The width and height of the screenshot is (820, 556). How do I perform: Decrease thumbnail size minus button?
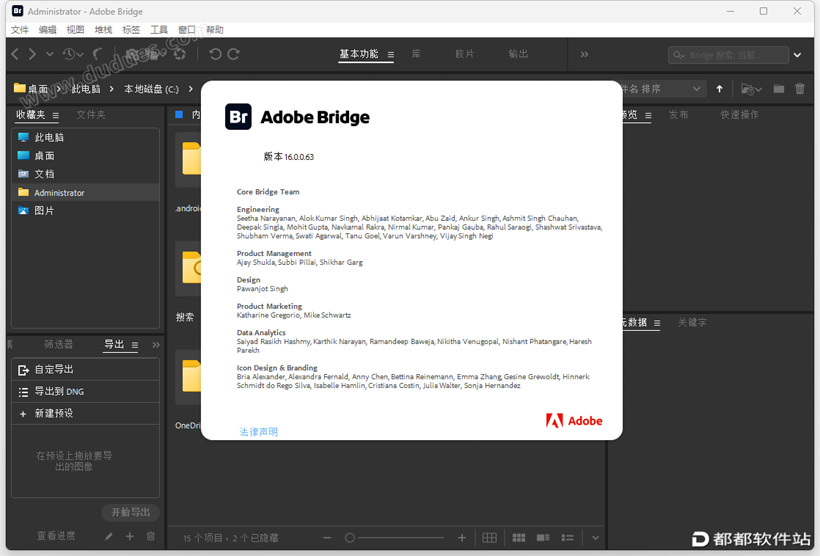coord(327,538)
